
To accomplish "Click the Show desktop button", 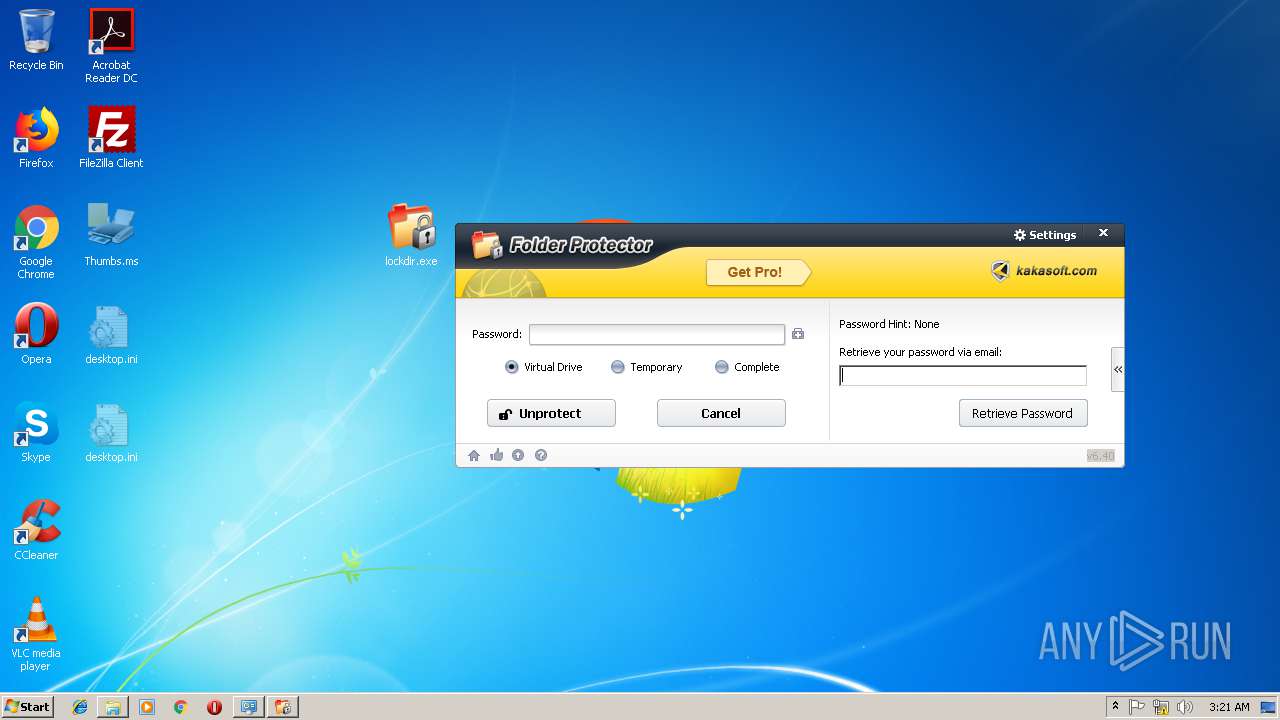I will [1270, 707].
